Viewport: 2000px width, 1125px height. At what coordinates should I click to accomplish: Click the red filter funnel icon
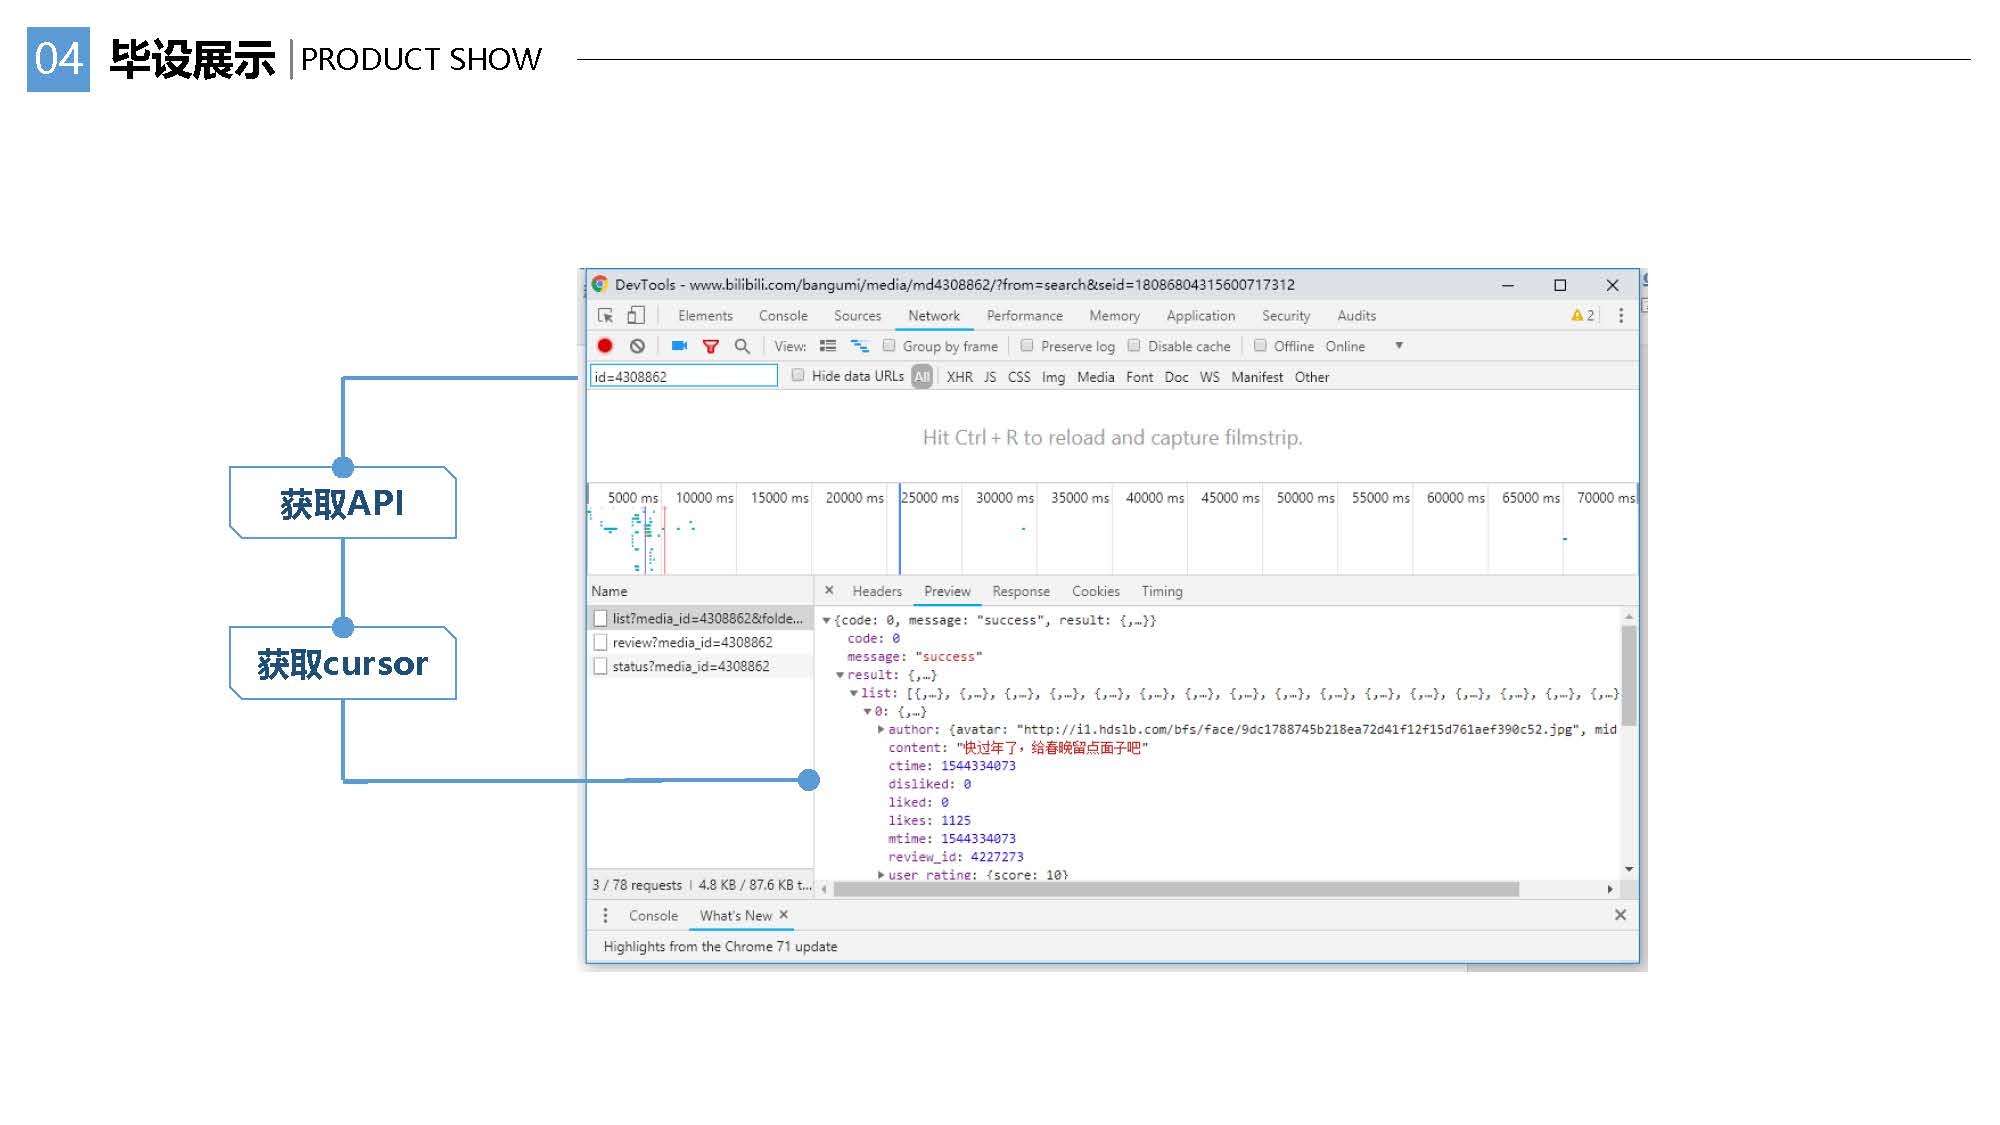coord(711,346)
